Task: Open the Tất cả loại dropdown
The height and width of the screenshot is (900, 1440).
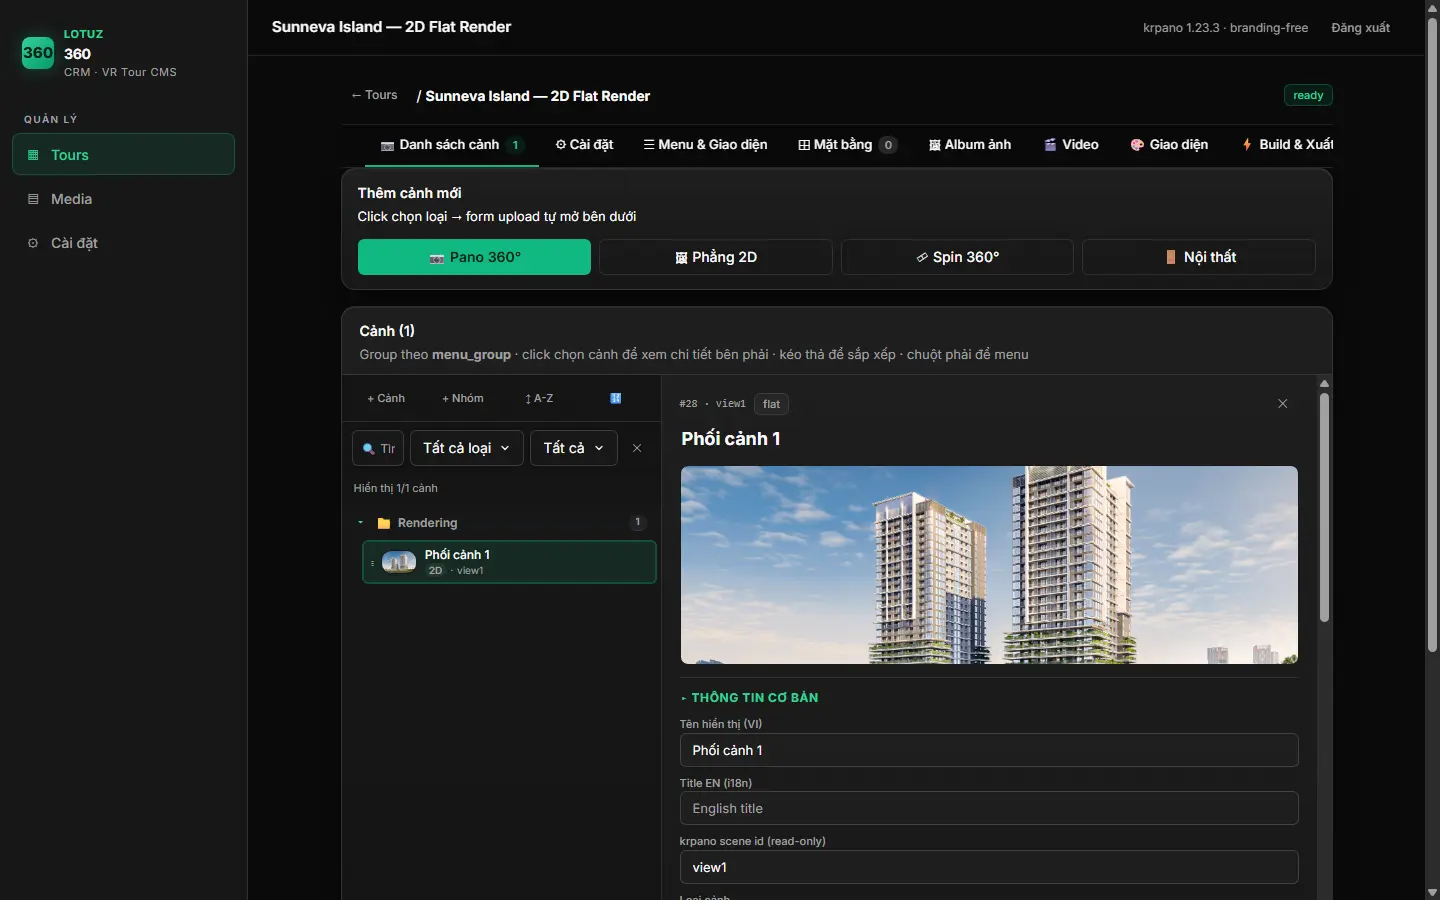Action: point(467,448)
